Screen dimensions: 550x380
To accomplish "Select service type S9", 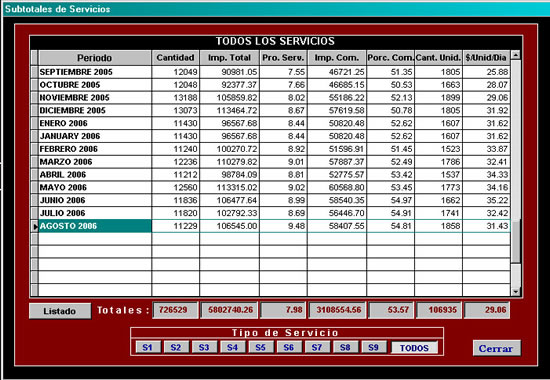I will [374, 347].
